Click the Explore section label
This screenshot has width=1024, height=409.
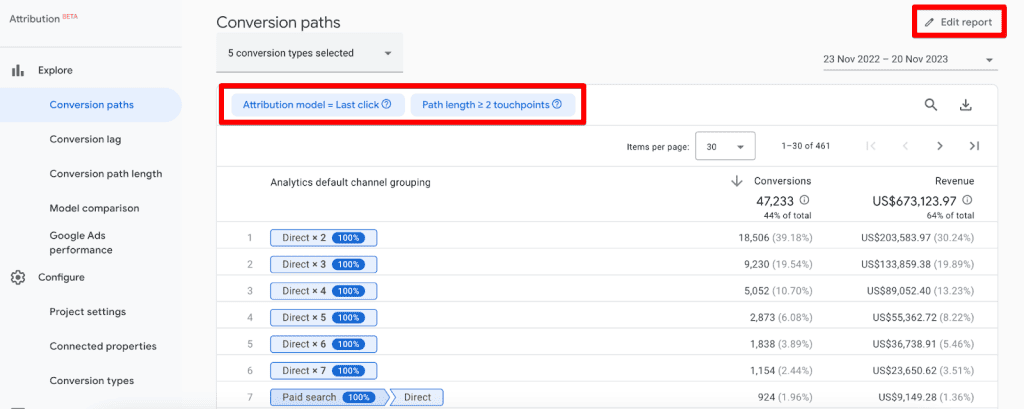coord(56,71)
